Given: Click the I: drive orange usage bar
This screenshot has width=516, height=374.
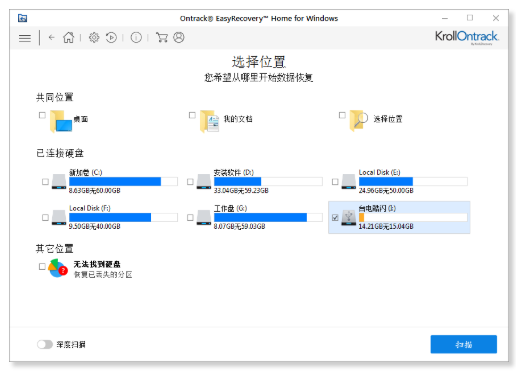Looking at the screenshot, I should [413, 217].
